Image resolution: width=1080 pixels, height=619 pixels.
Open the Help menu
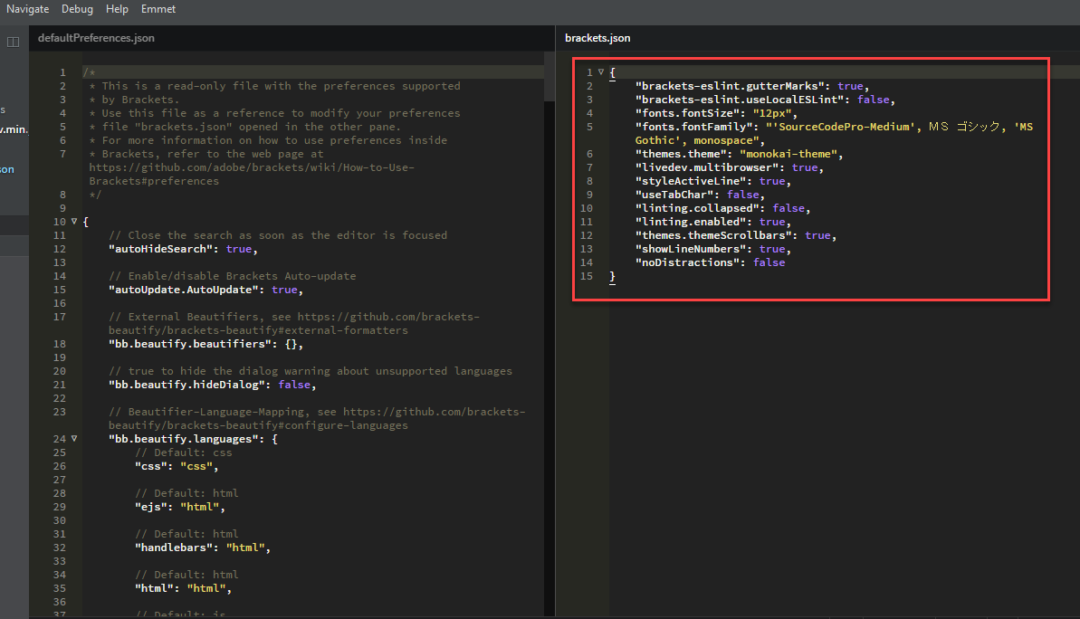(117, 9)
